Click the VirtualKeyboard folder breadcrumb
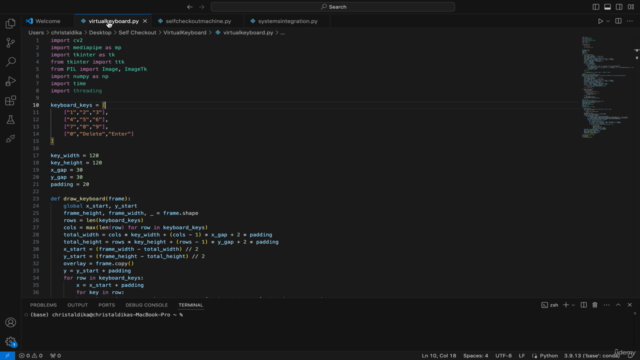The image size is (640, 360). 184,33
